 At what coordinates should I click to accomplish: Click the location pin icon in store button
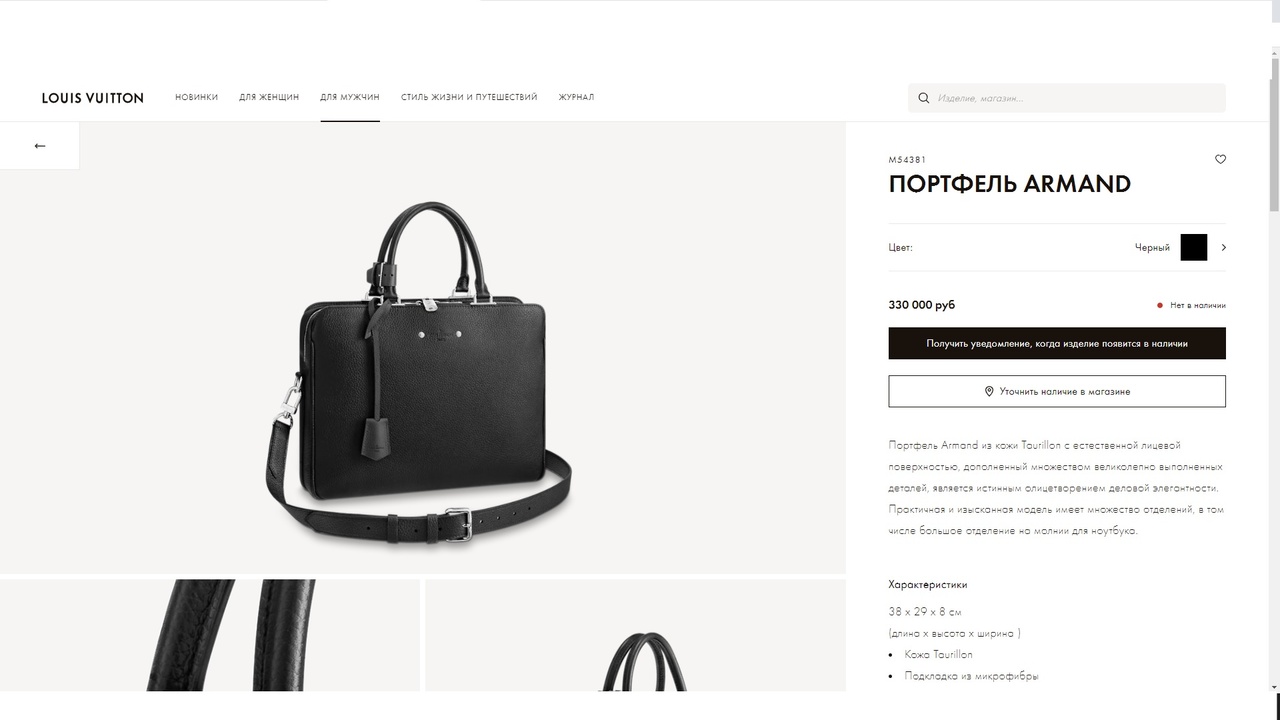(989, 392)
